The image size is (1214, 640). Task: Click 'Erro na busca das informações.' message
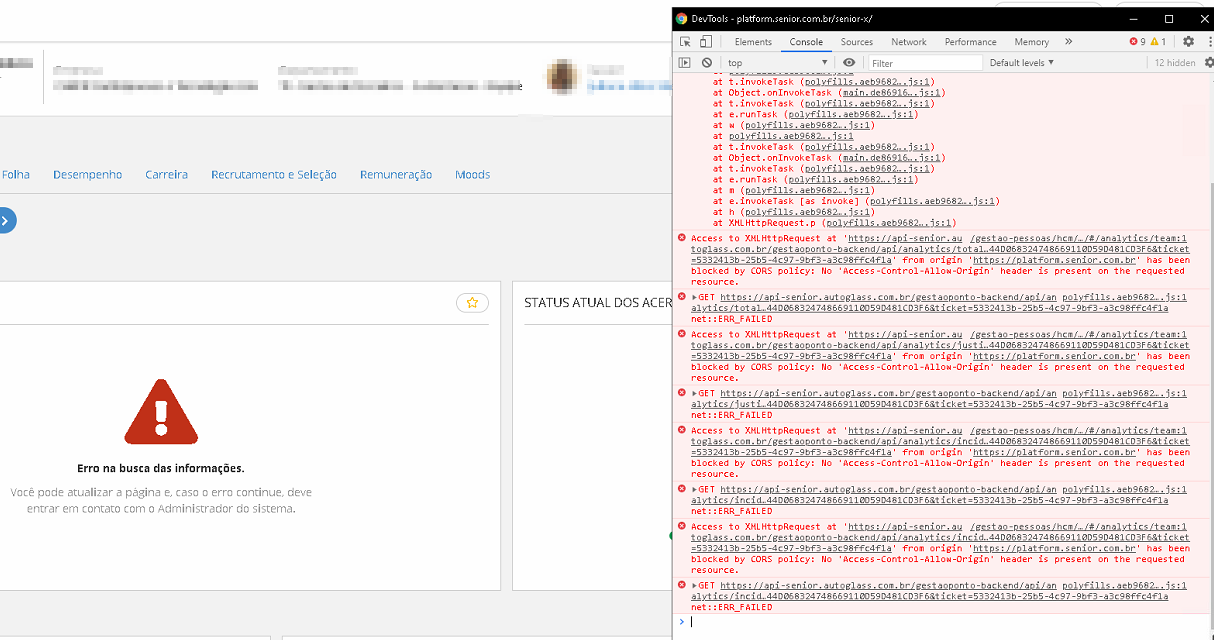coord(161,468)
